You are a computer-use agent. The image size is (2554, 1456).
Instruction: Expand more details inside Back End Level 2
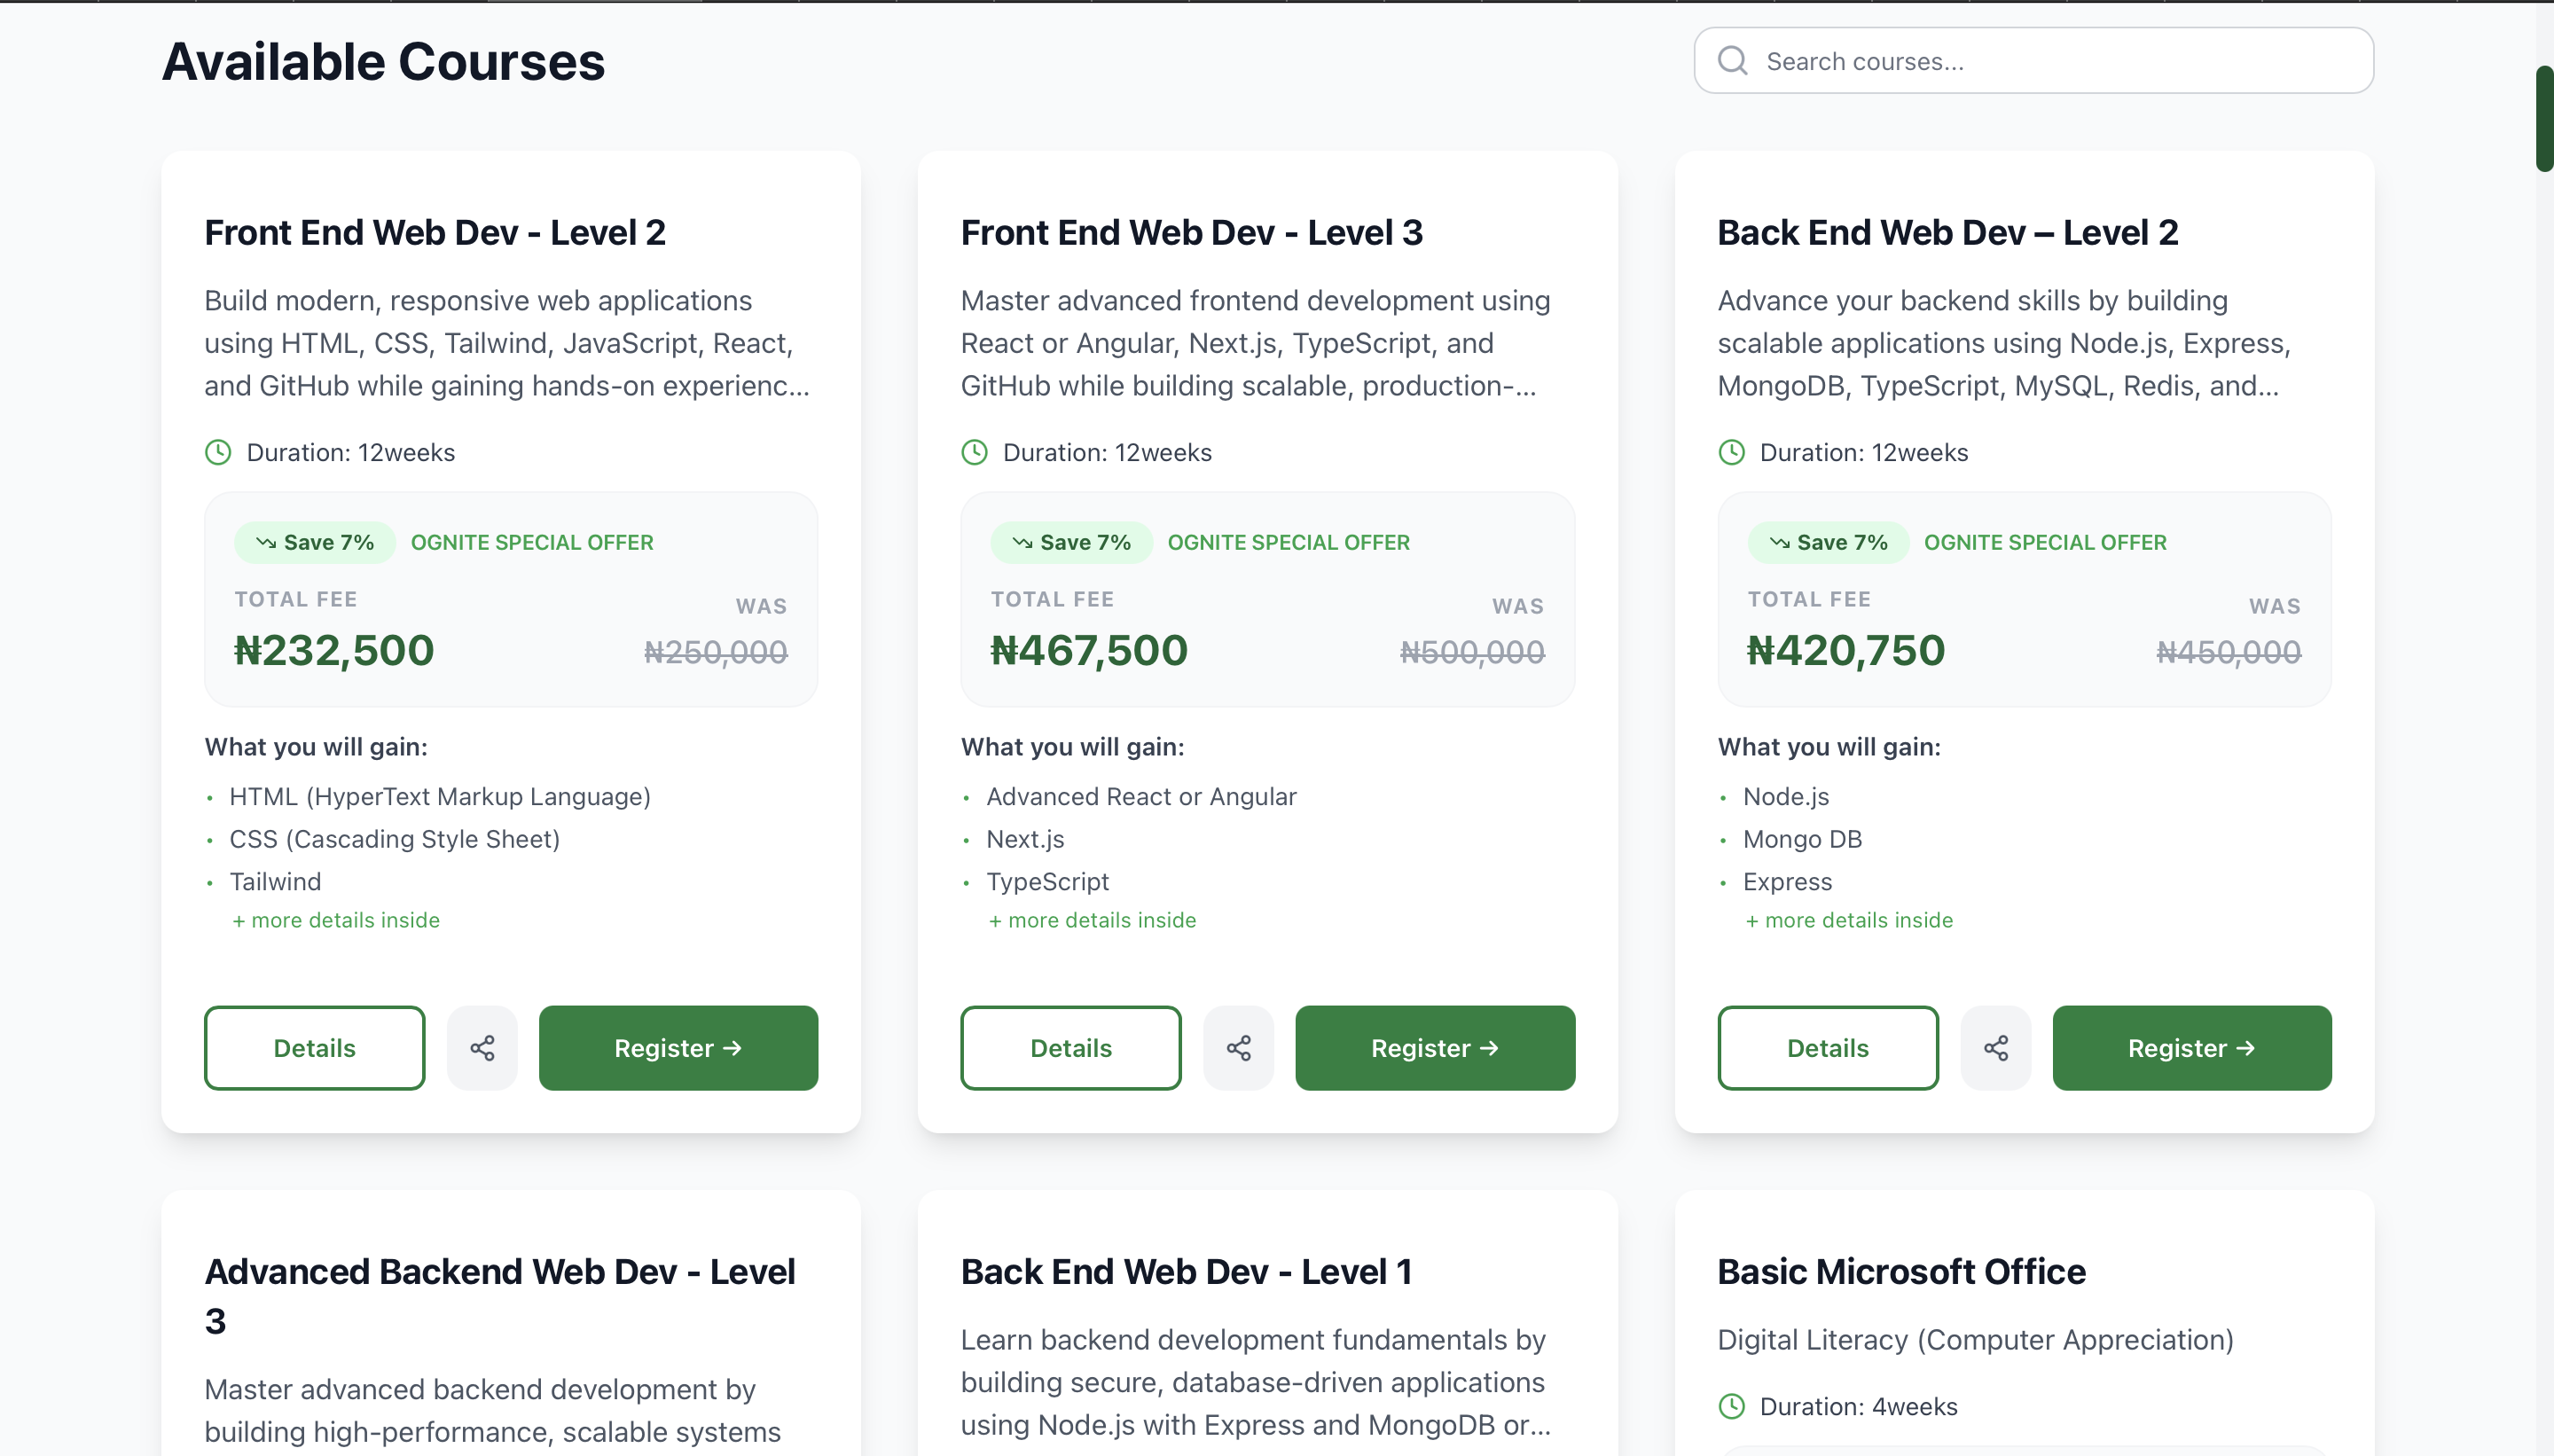(x=1849, y=920)
